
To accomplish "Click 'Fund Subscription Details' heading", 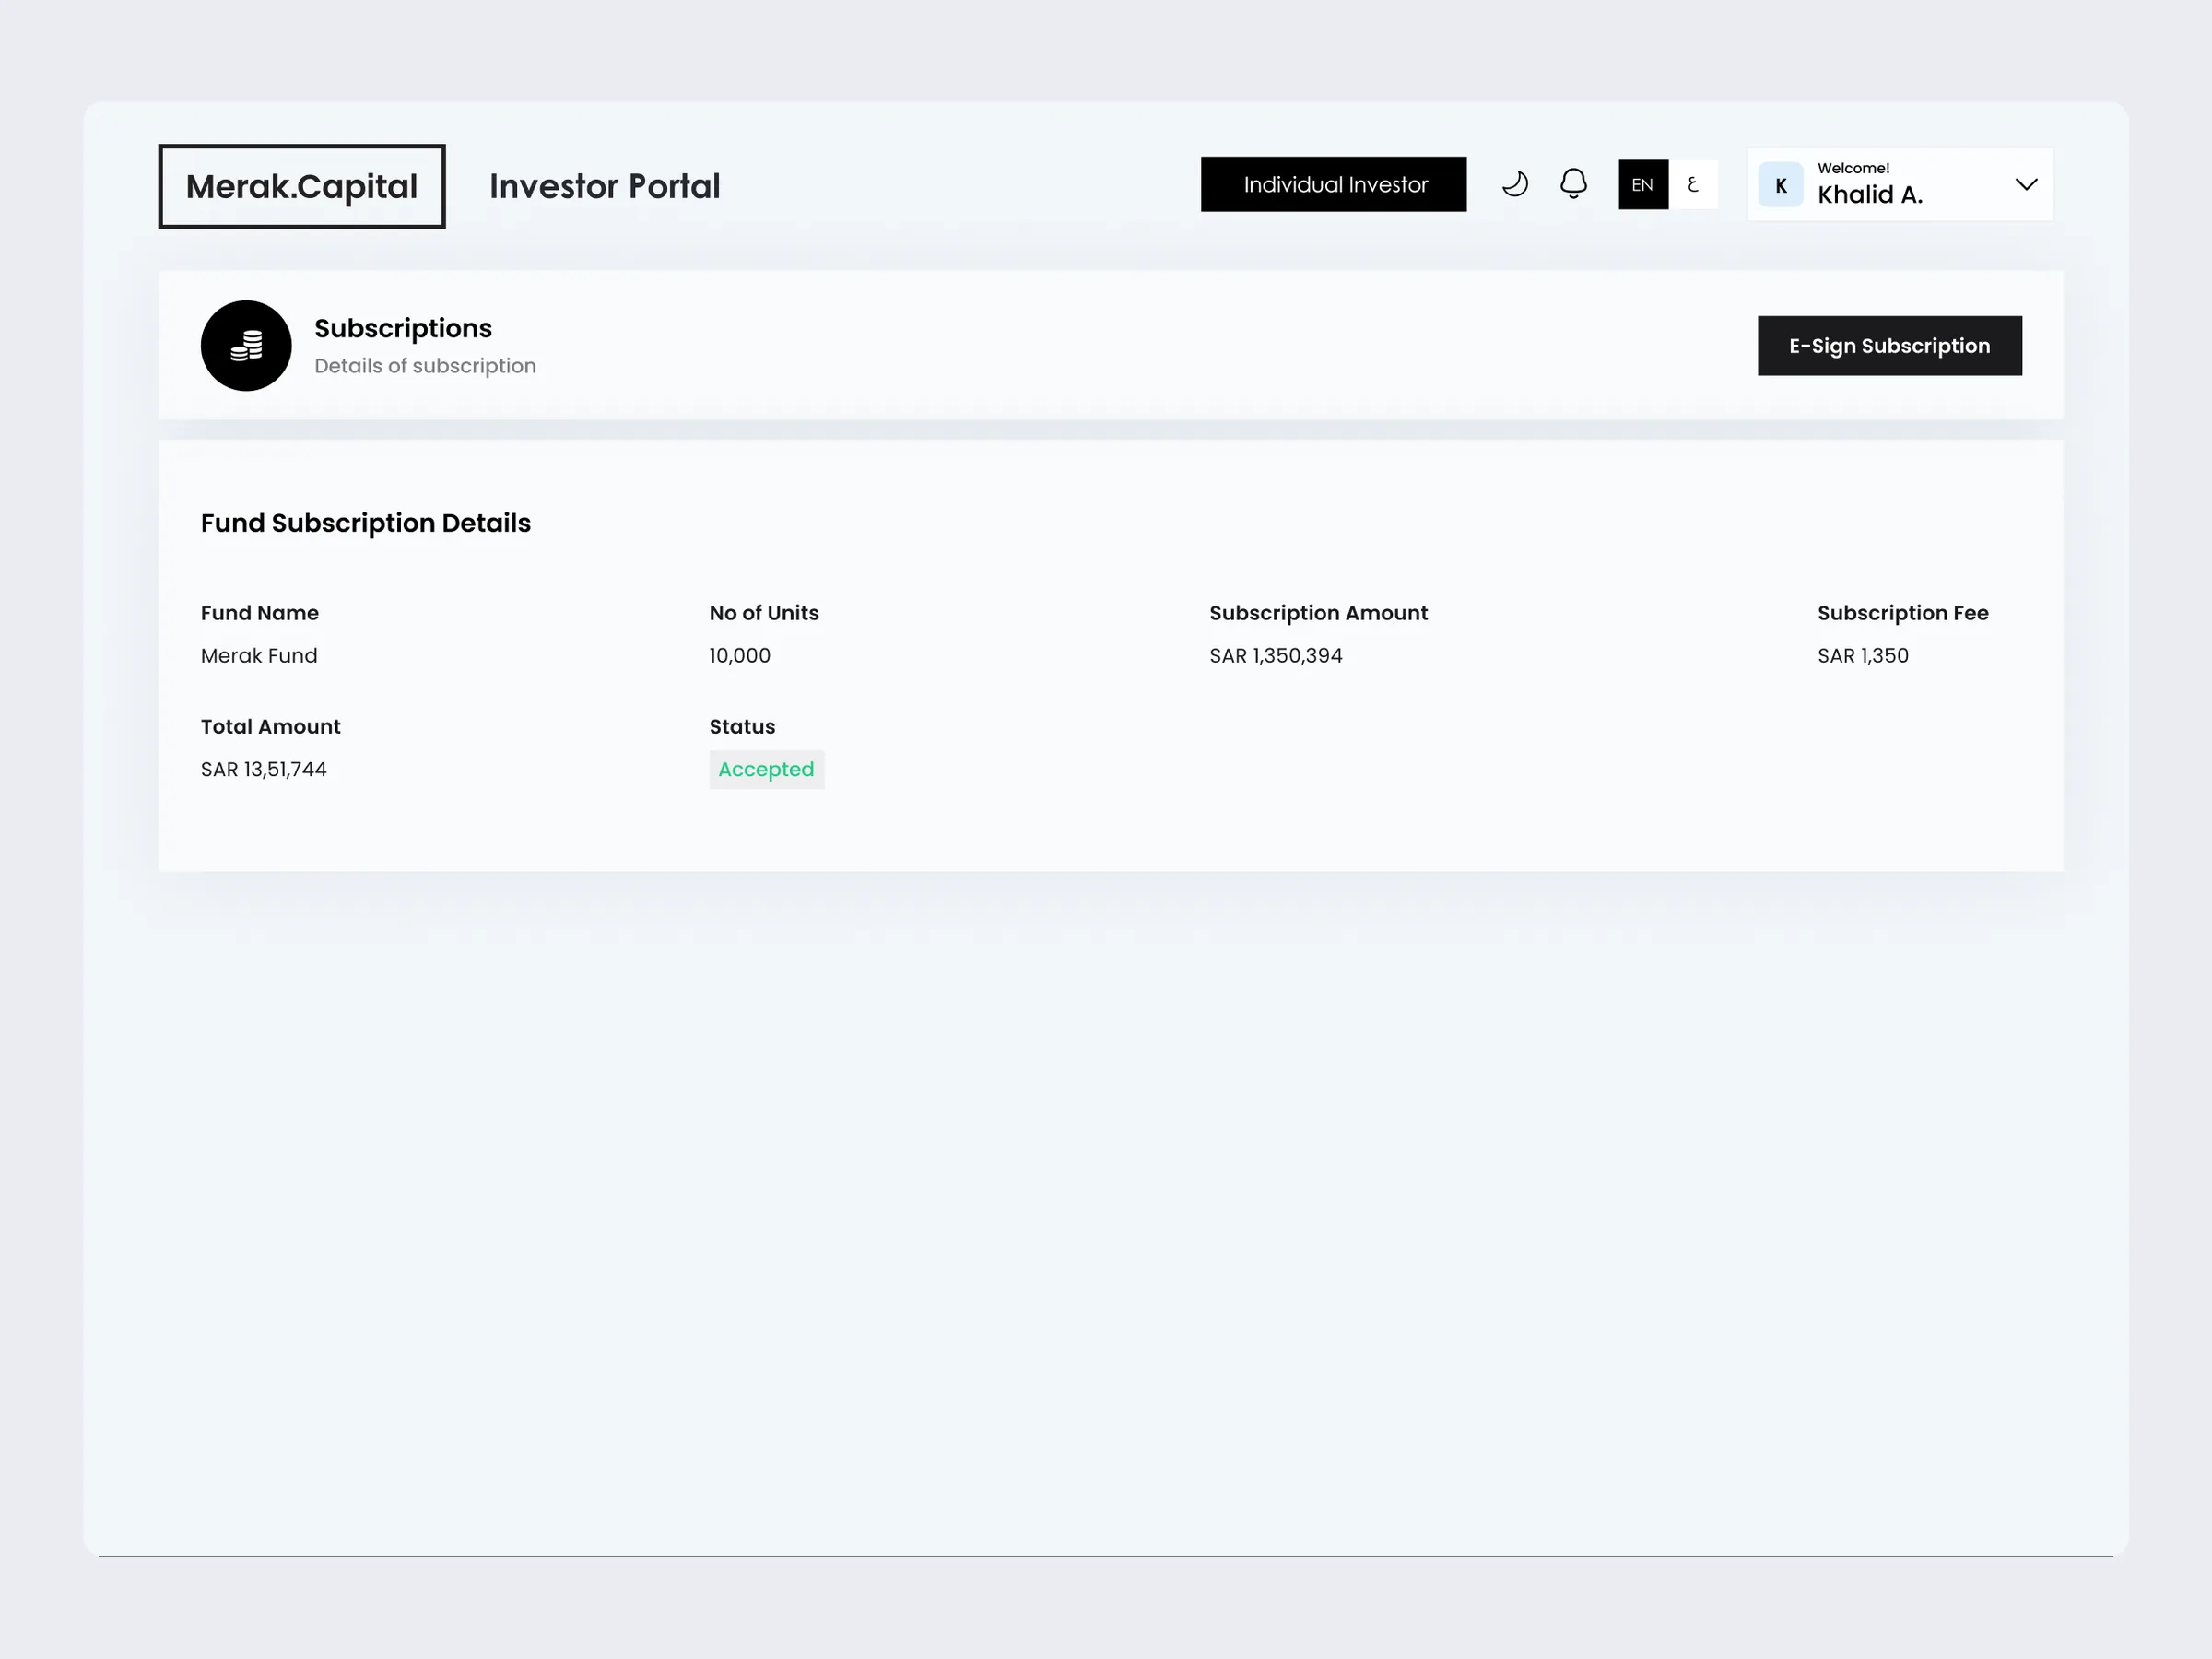I will click(x=366, y=523).
